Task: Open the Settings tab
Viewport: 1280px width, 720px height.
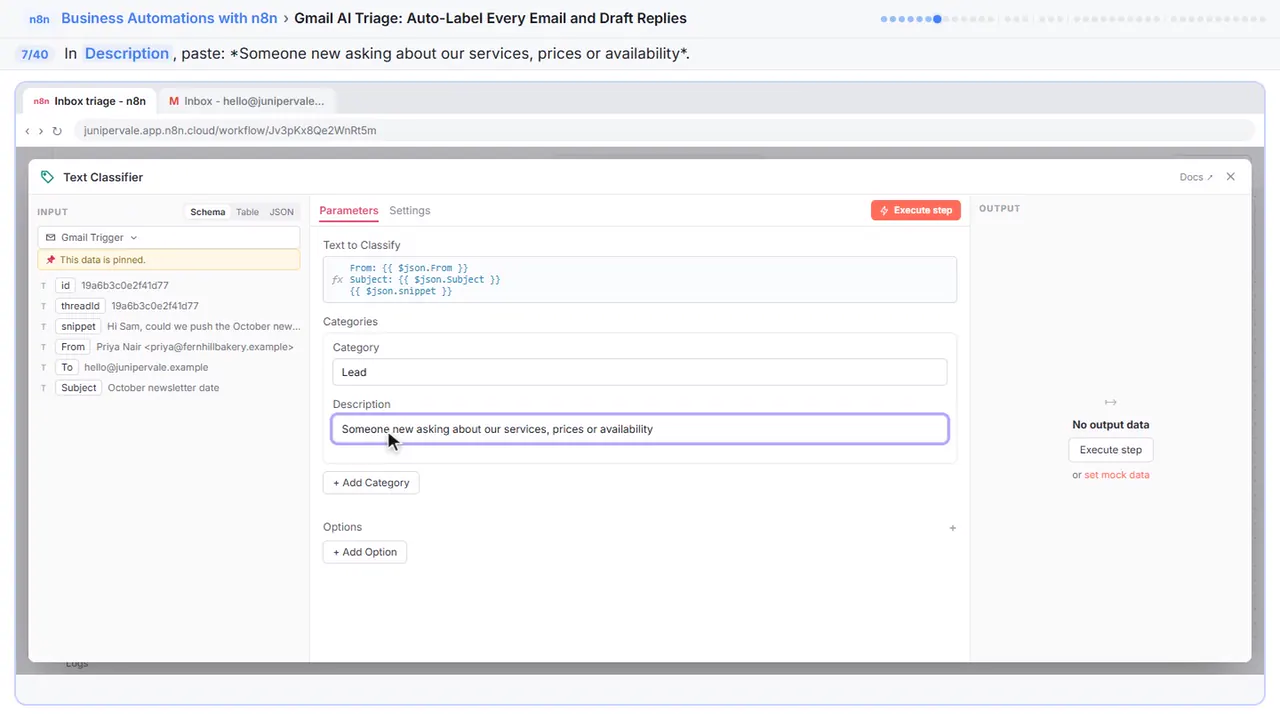Action: pyautogui.click(x=410, y=211)
